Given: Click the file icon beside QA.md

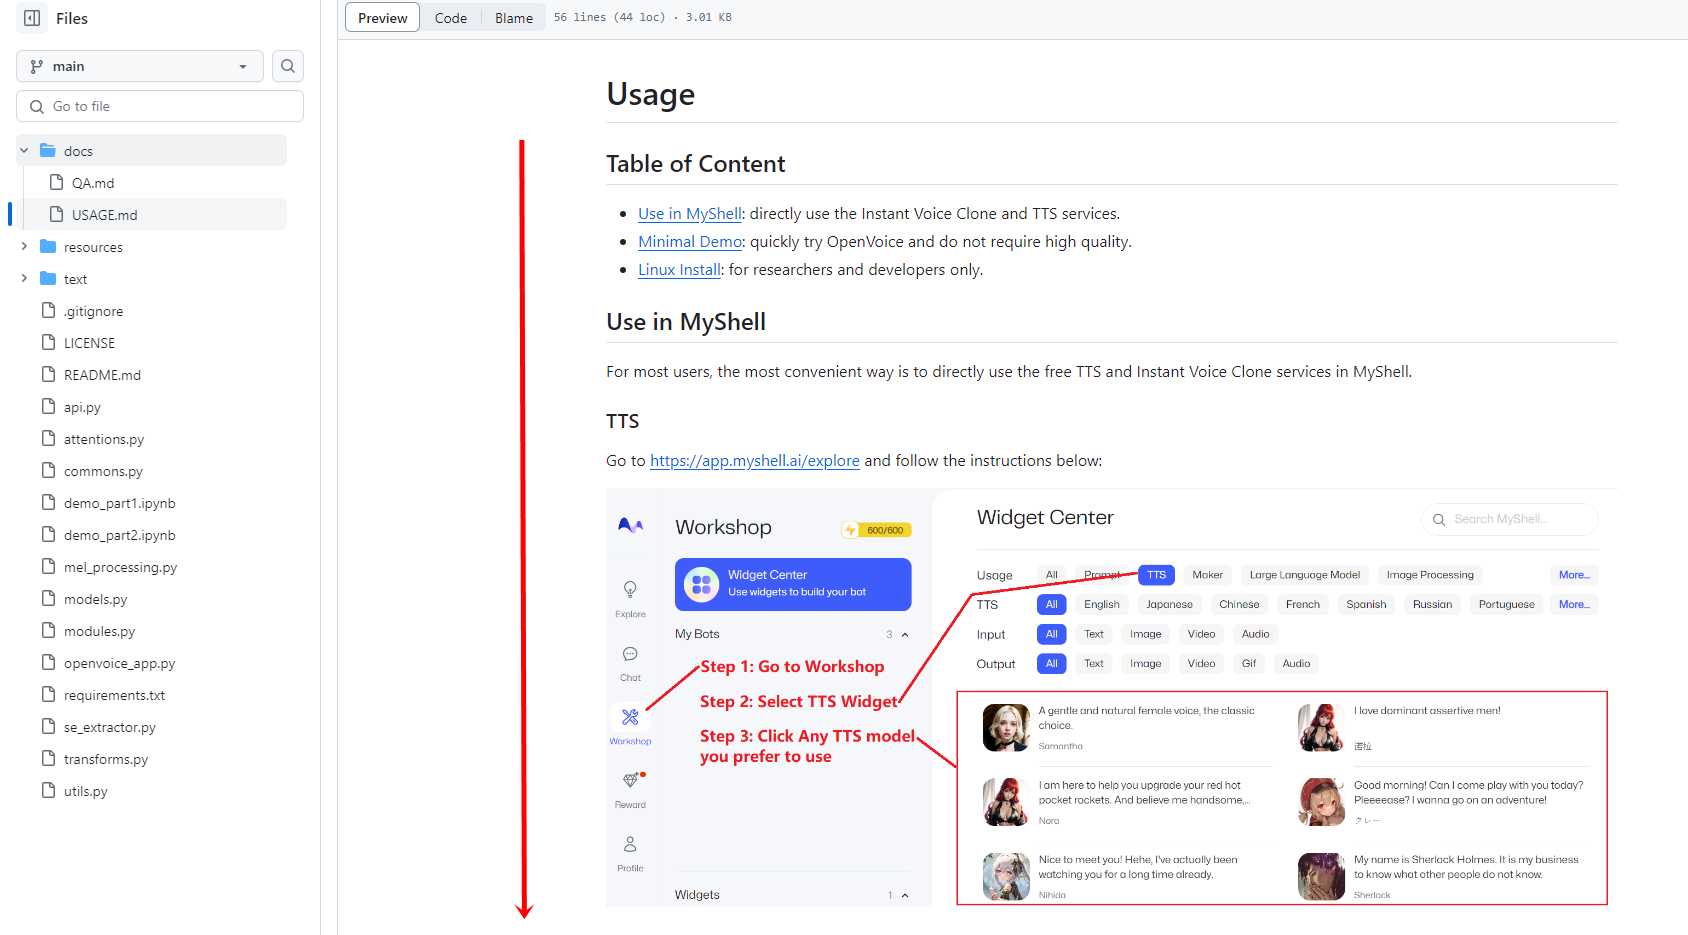Looking at the screenshot, I should pos(57,182).
